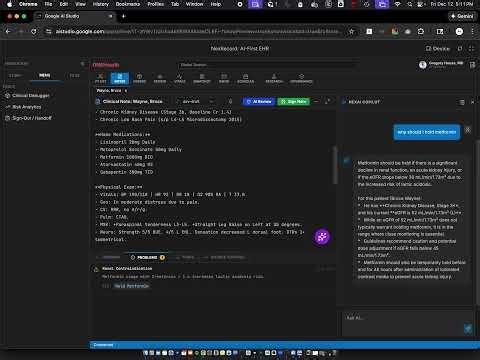Click the 'why should I hold metformin' message
The height and width of the screenshot is (360, 480).
coord(427,132)
